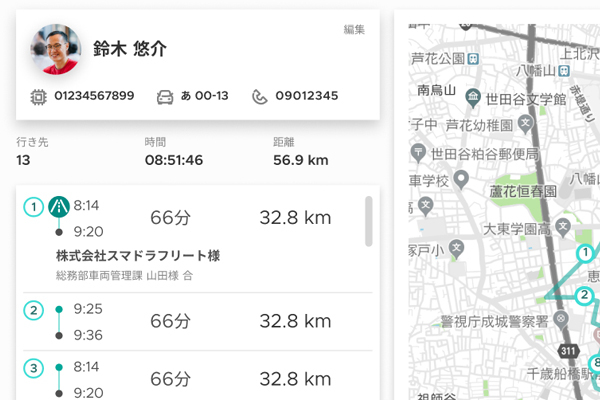Image resolution: width=600 pixels, height=400 pixels.
Task: Click the 編集 edit link
Action: [x=354, y=29]
